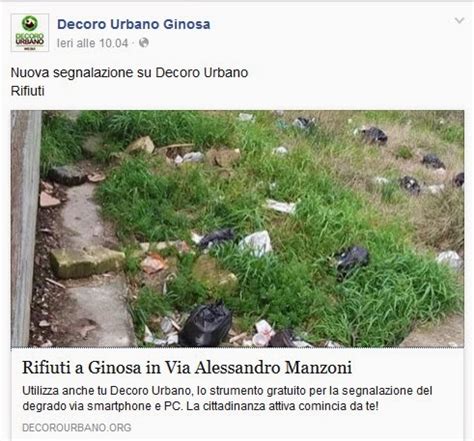Open the shared link preview photo
474x441 pixels.
237,229
